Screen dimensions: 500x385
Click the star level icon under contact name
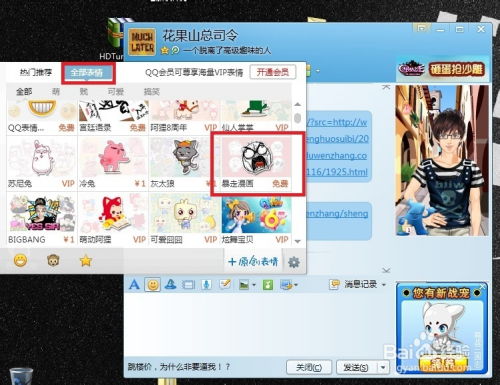click(x=164, y=51)
